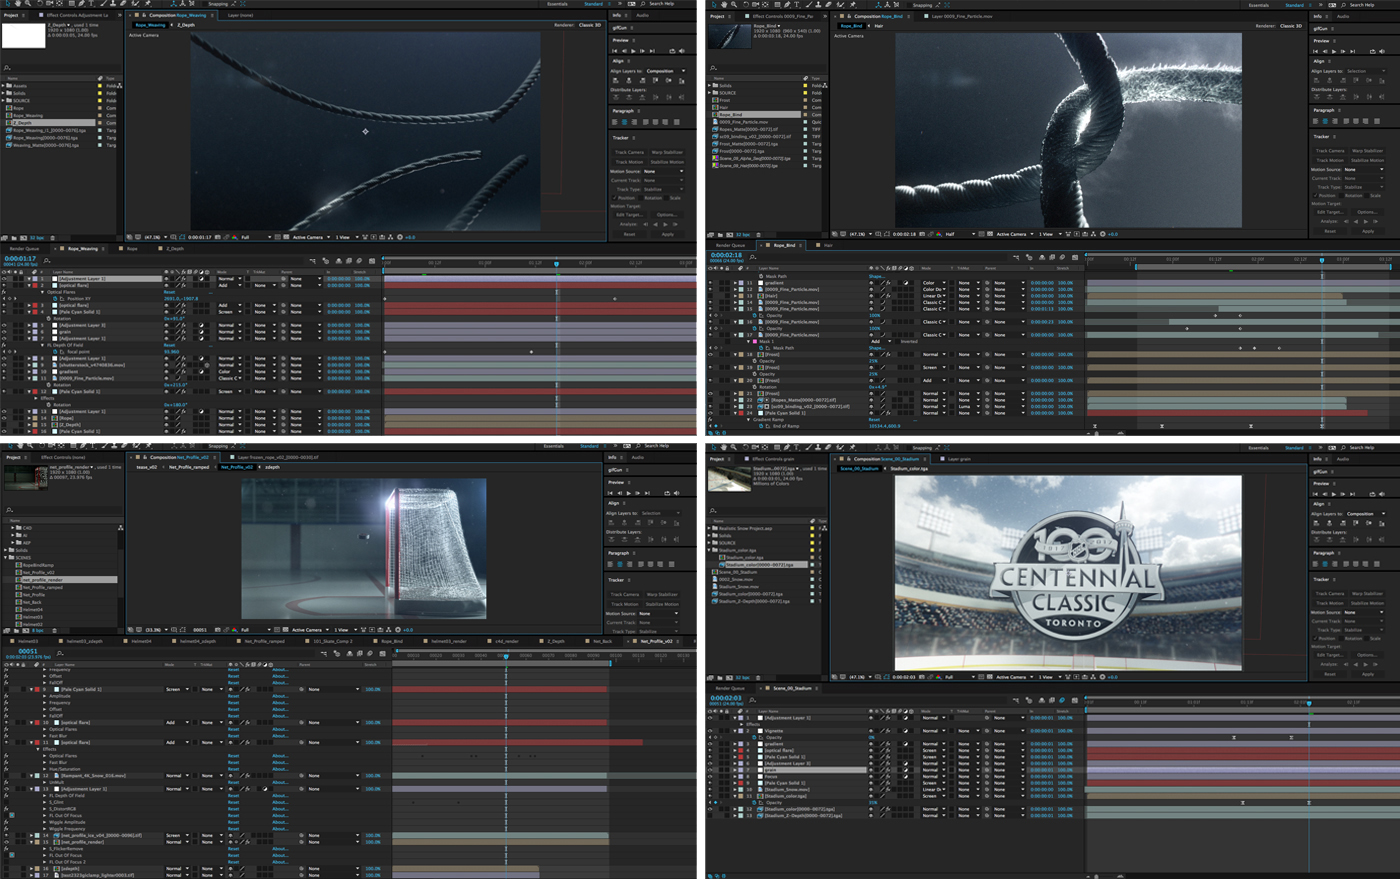
Task: Click Standard workspace in Scene_00_Stadium window
Action: point(1294,447)
